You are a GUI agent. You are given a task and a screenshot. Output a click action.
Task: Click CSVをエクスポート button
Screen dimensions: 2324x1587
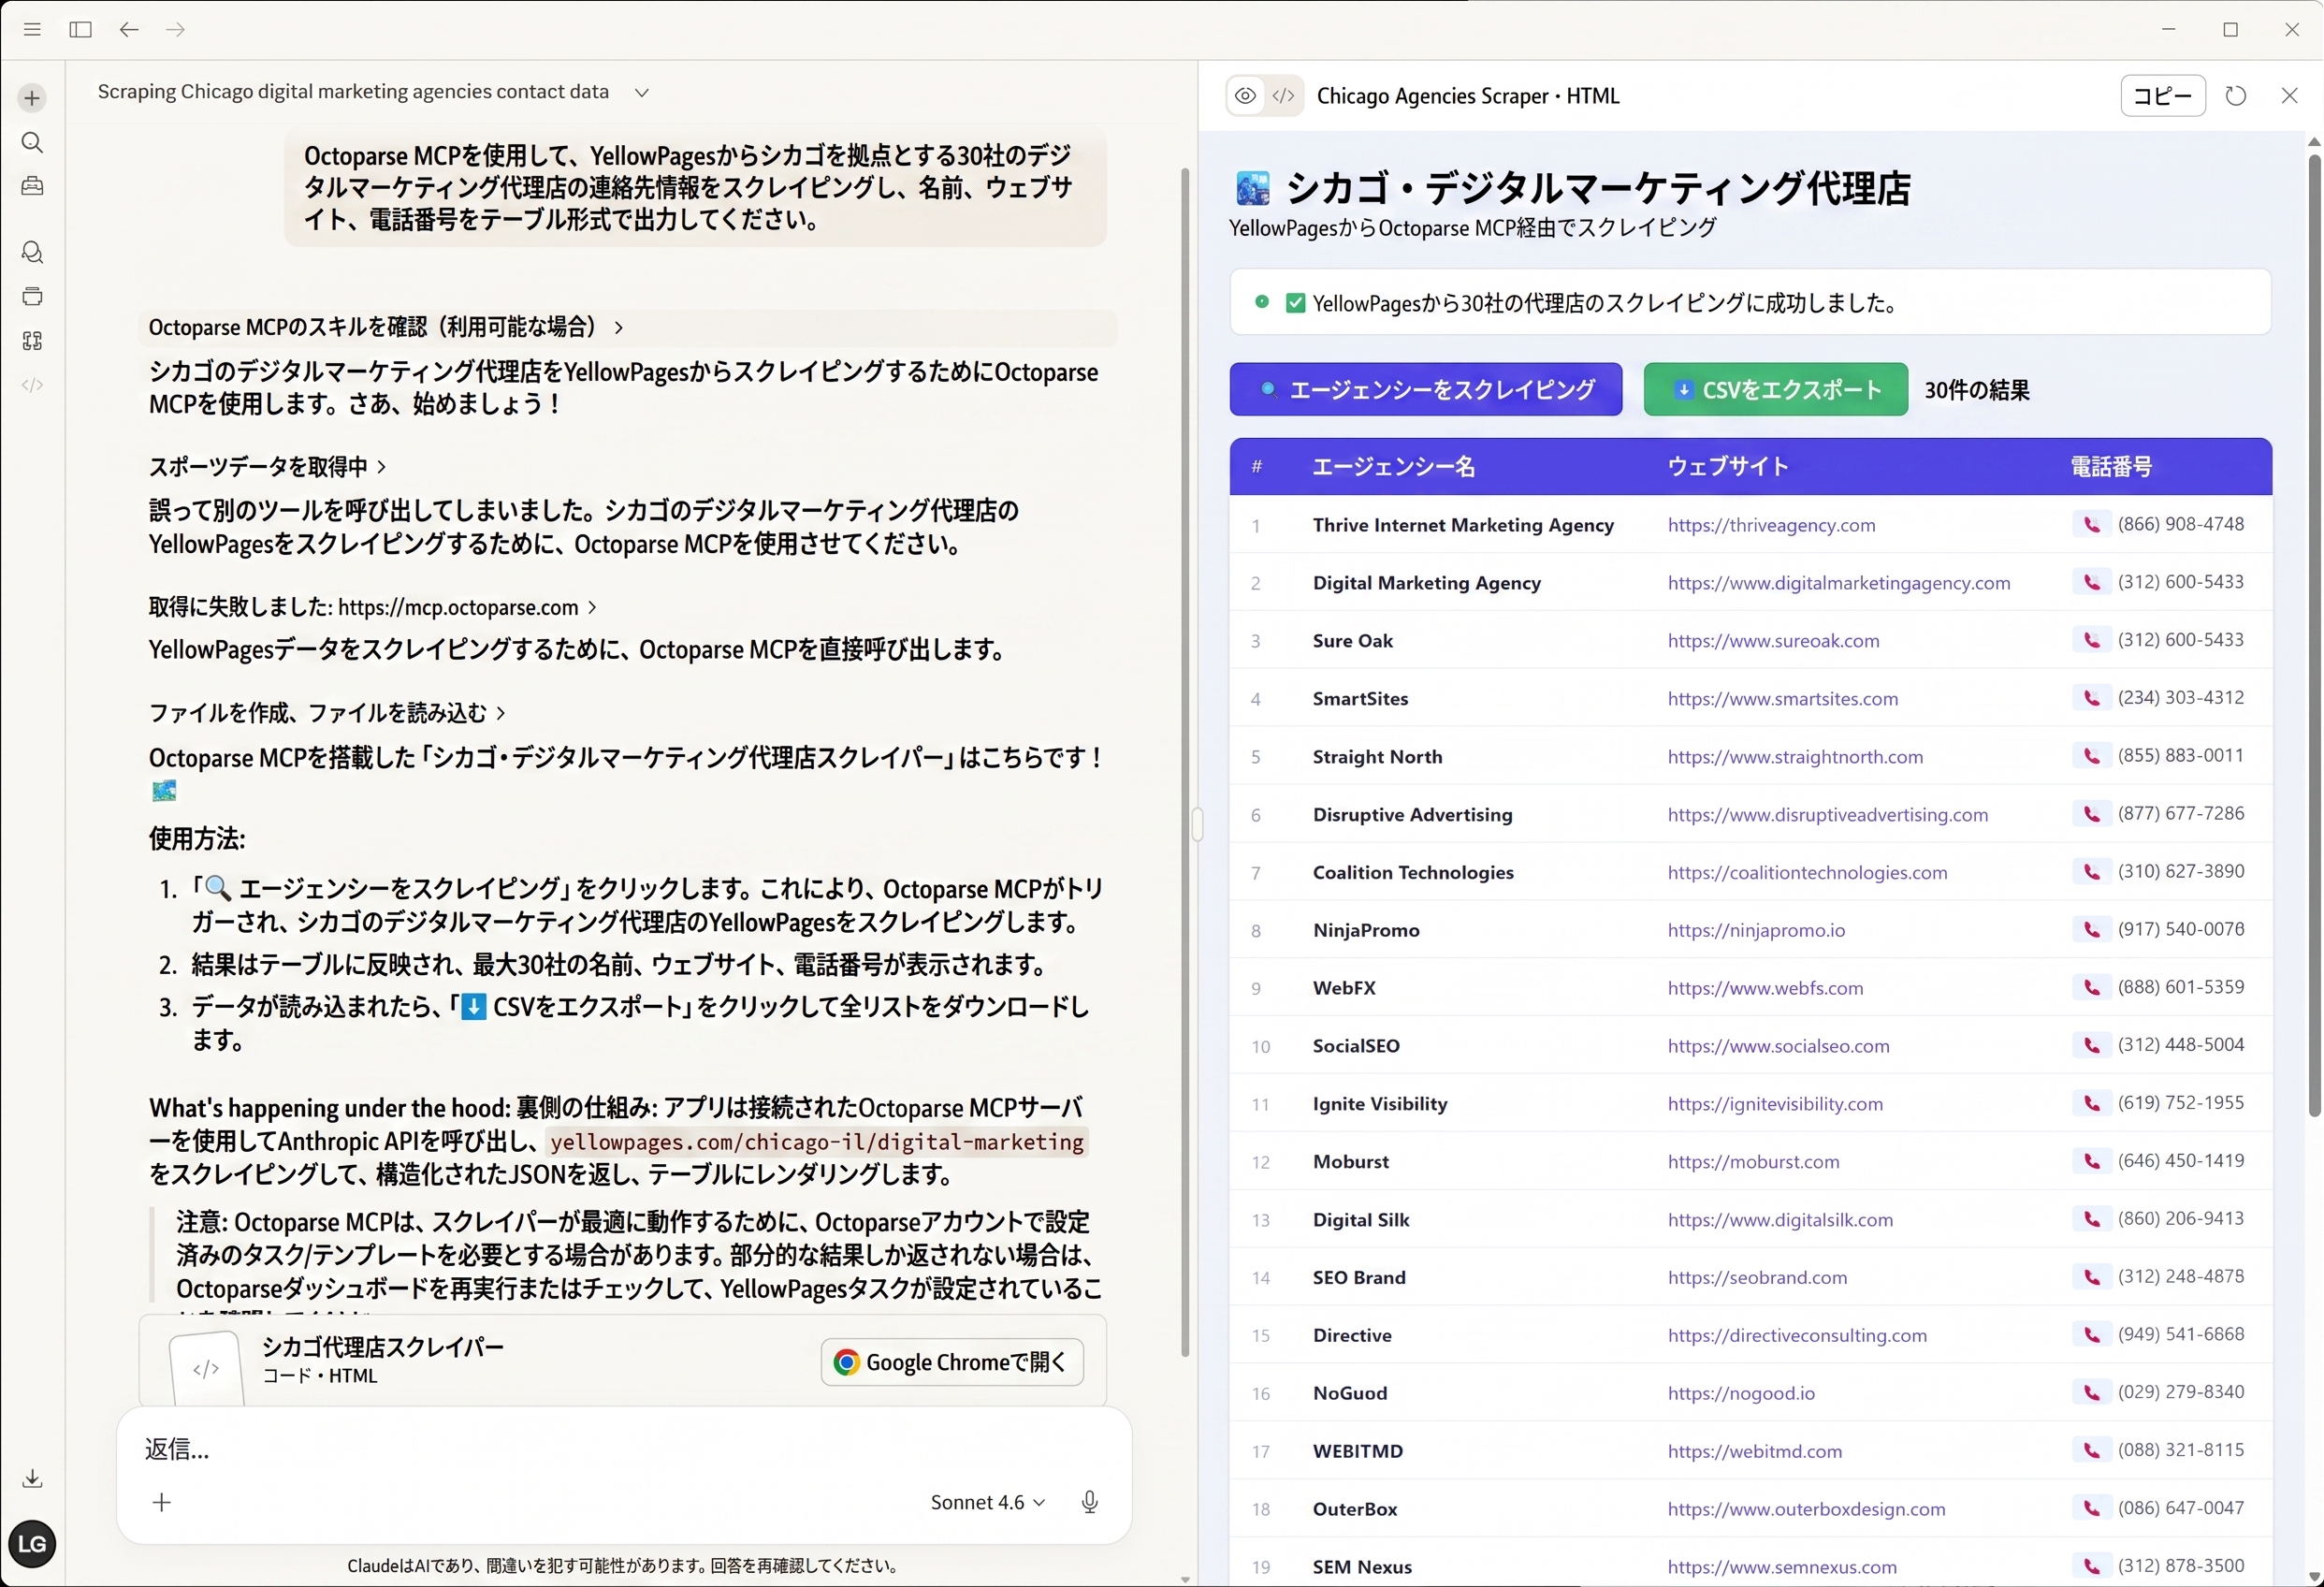click(1775, 390)
